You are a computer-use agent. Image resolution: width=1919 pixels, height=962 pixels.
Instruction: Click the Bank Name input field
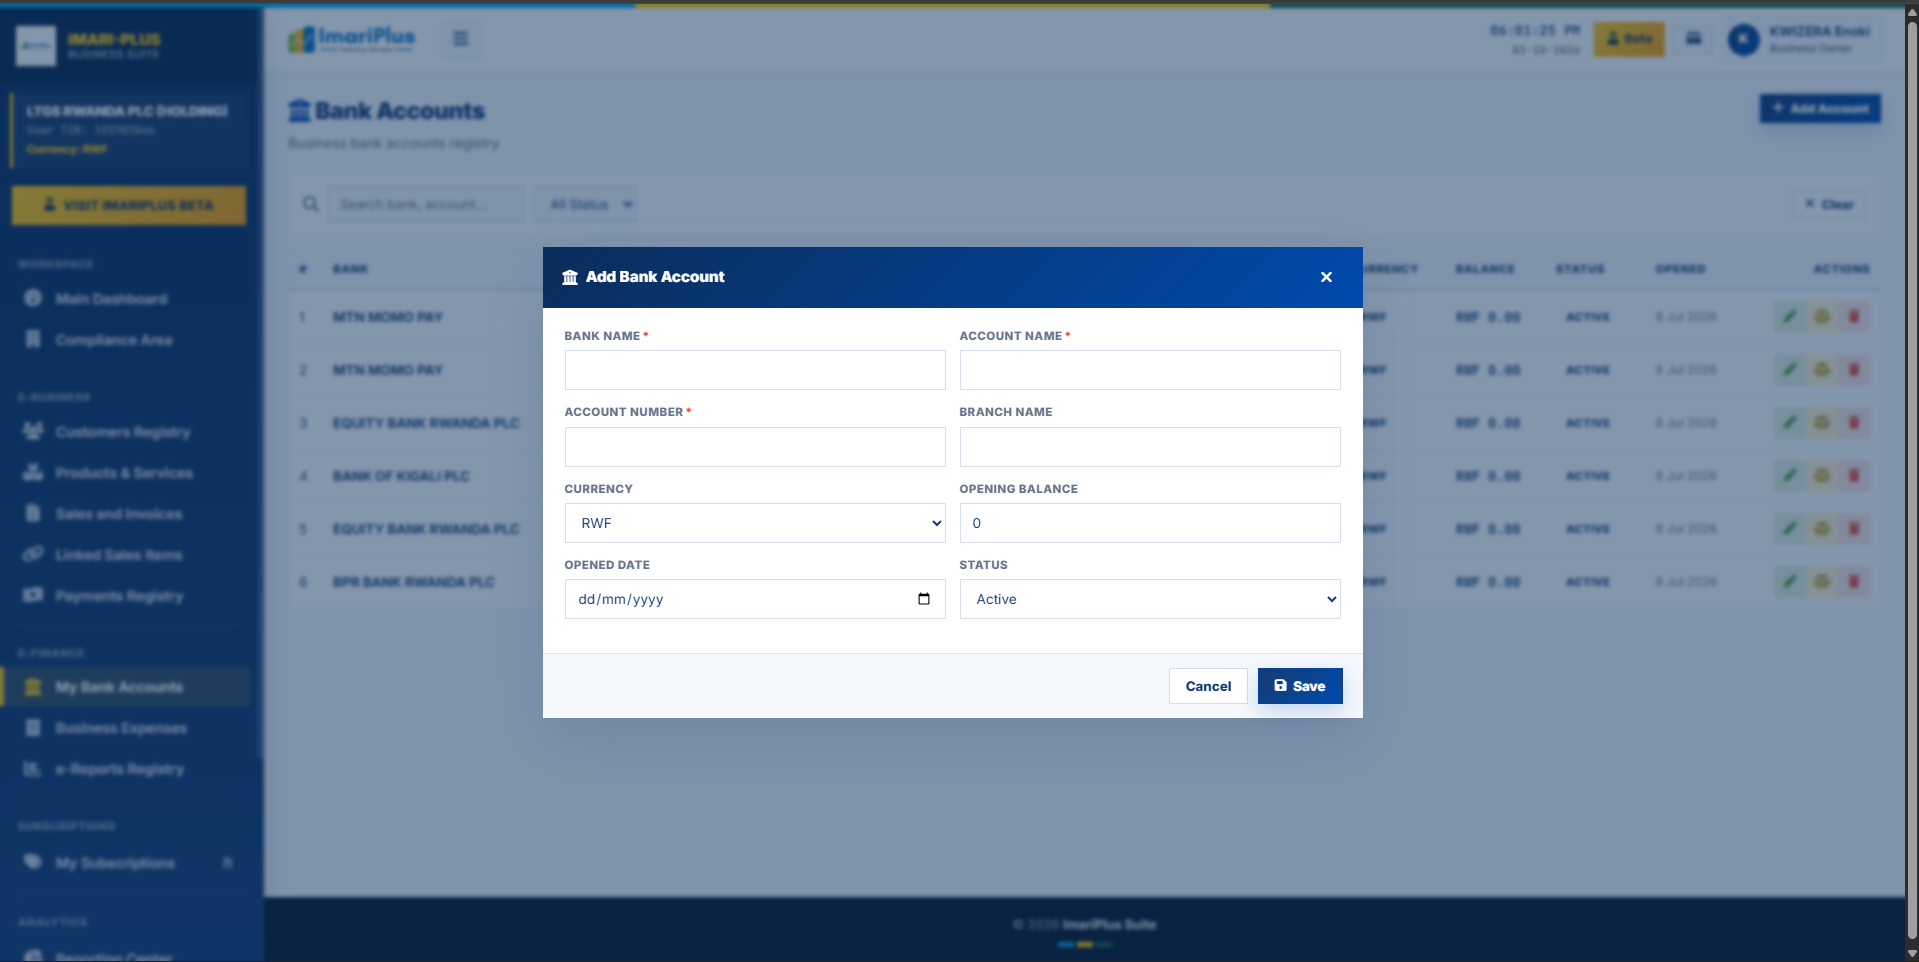pos(755,370)
